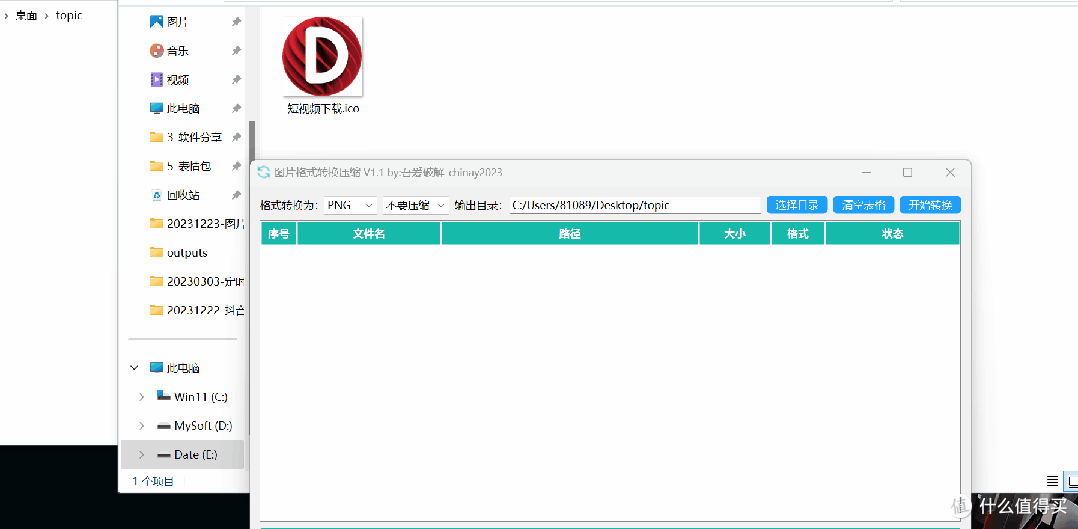Click the output directory path field
This screenshot has height=529, width=1078.
click(635, 205)
